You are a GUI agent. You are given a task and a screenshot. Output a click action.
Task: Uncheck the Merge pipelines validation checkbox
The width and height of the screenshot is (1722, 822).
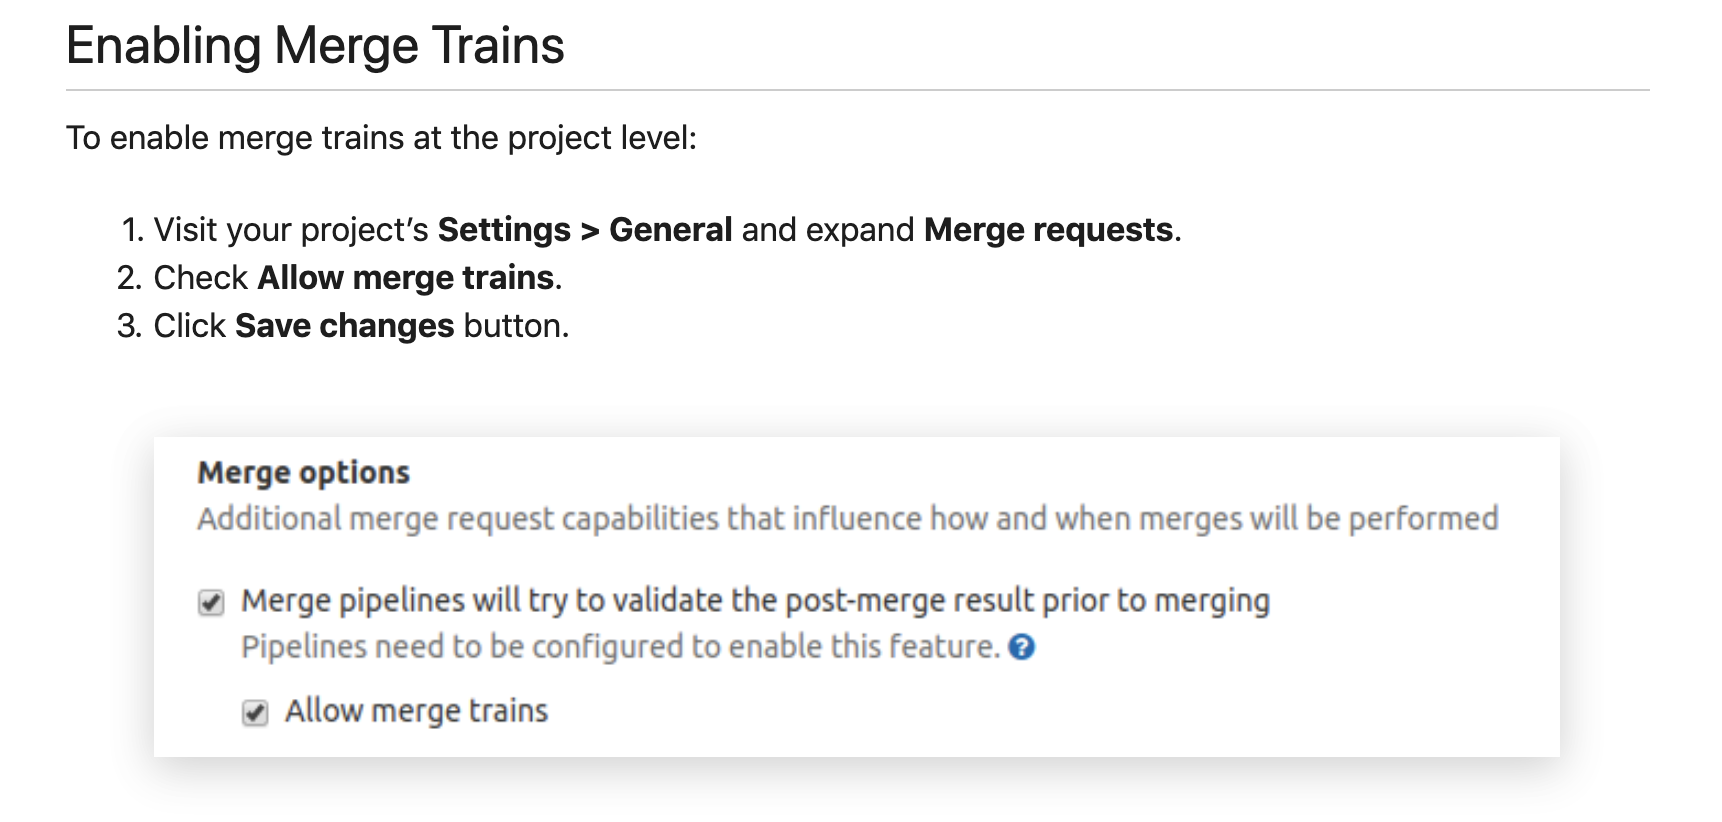(x=212, y=600)
